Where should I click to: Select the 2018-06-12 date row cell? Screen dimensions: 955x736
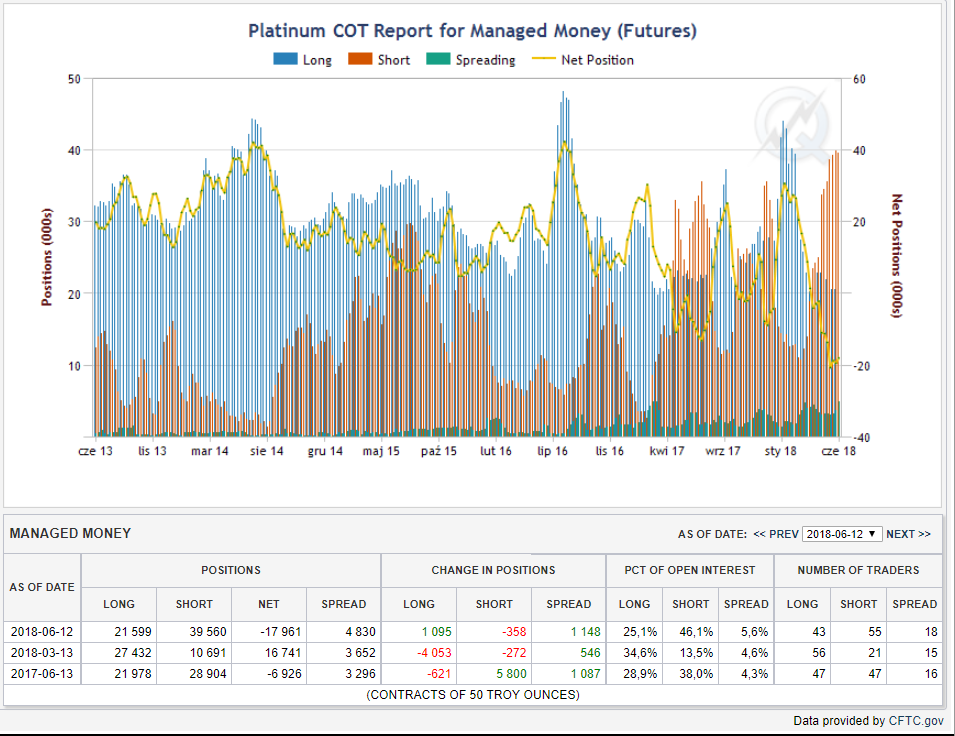tap(42, 632)
